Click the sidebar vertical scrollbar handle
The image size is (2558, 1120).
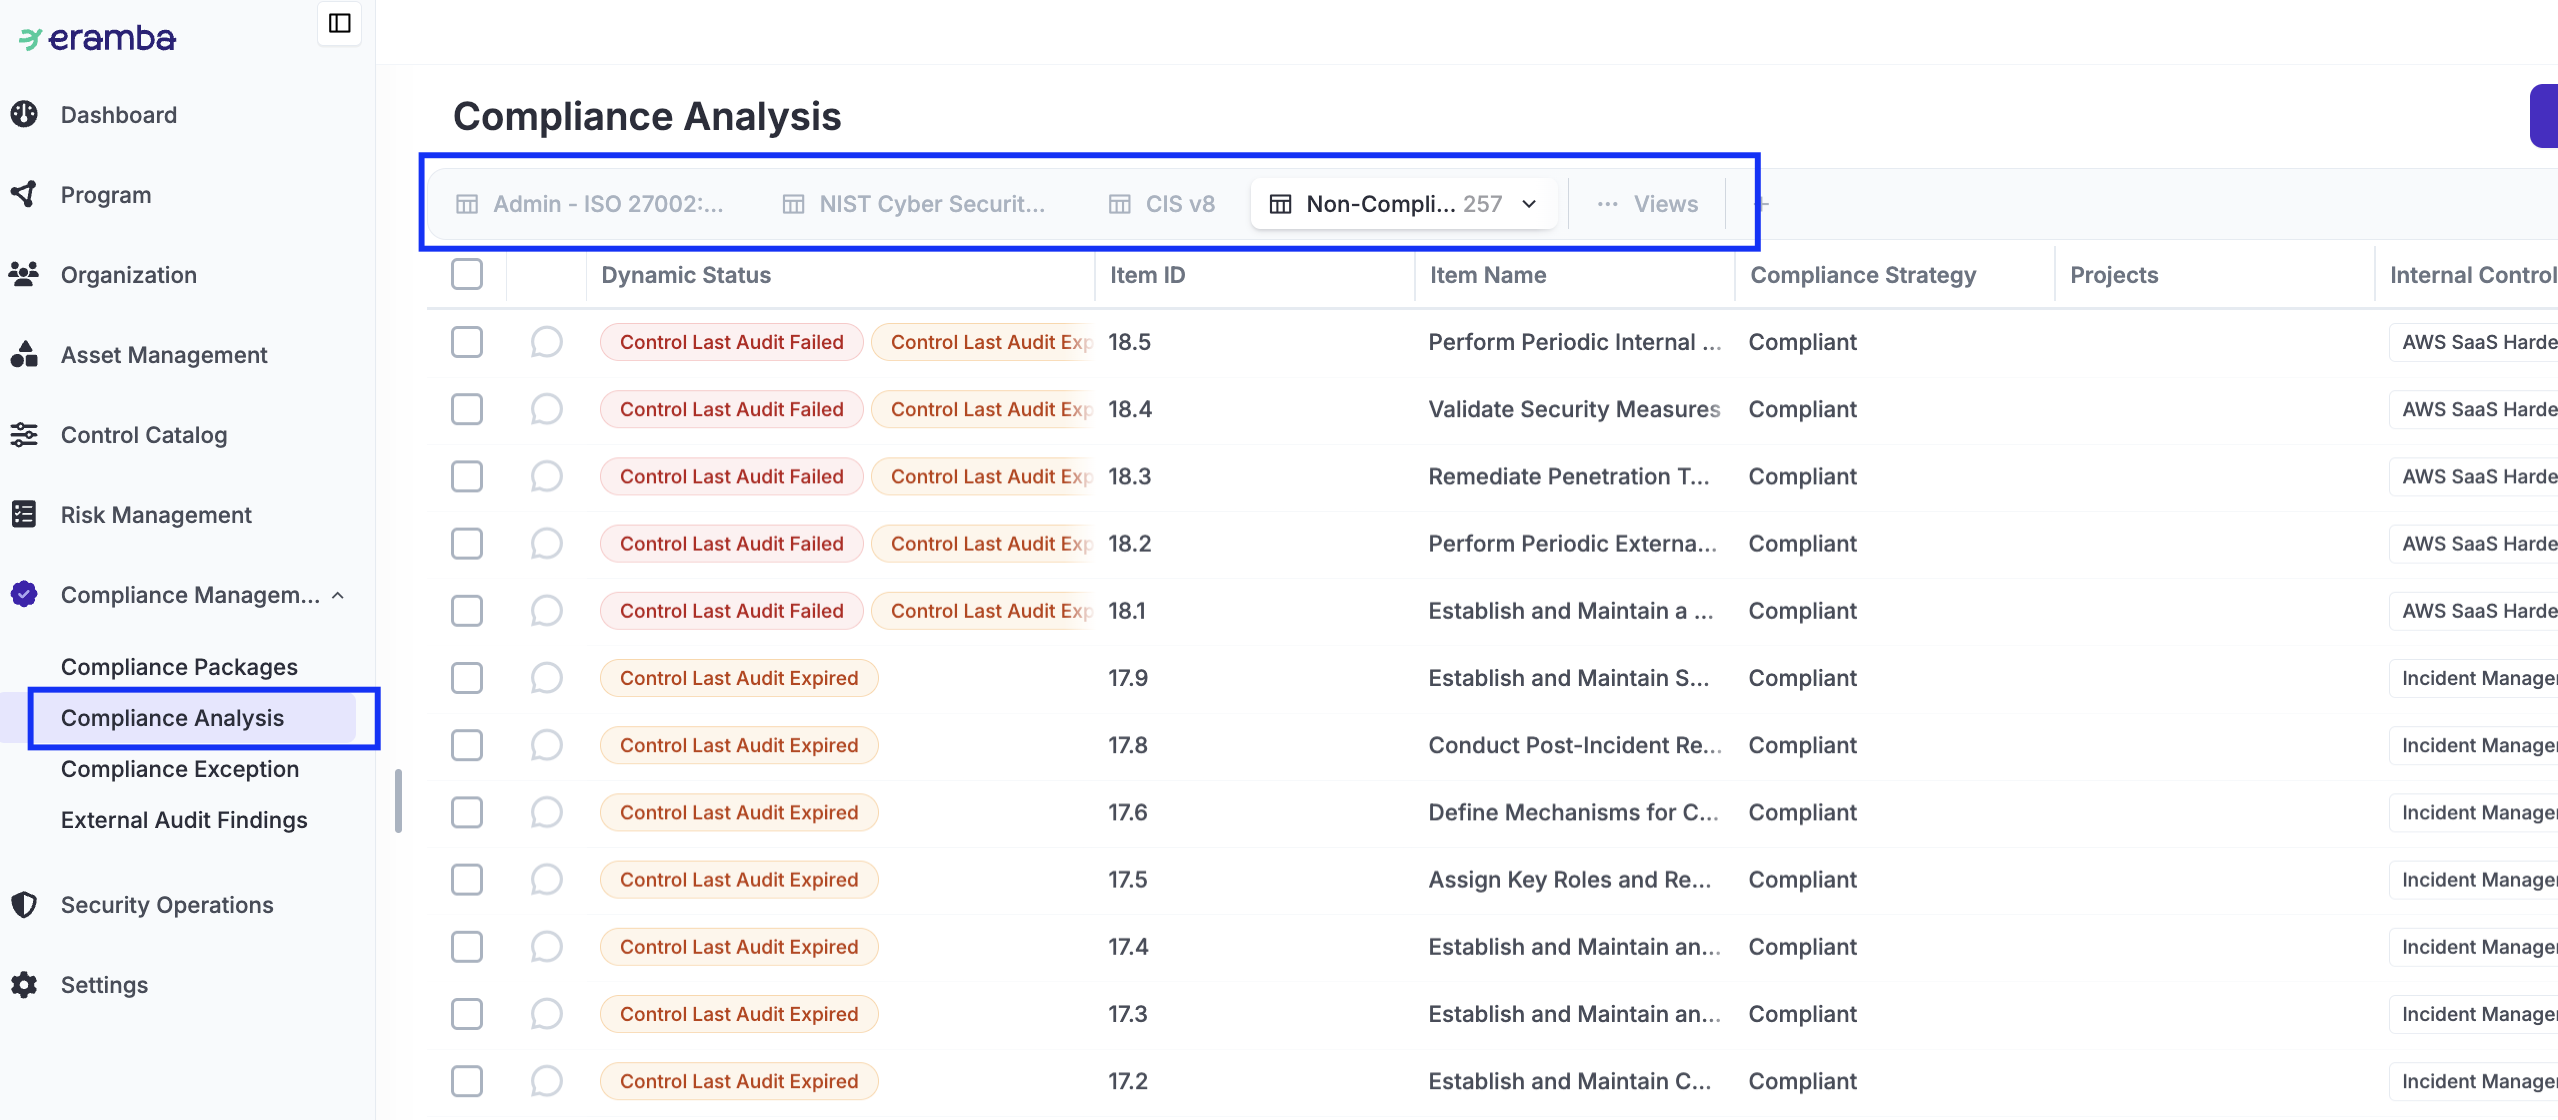398,800
